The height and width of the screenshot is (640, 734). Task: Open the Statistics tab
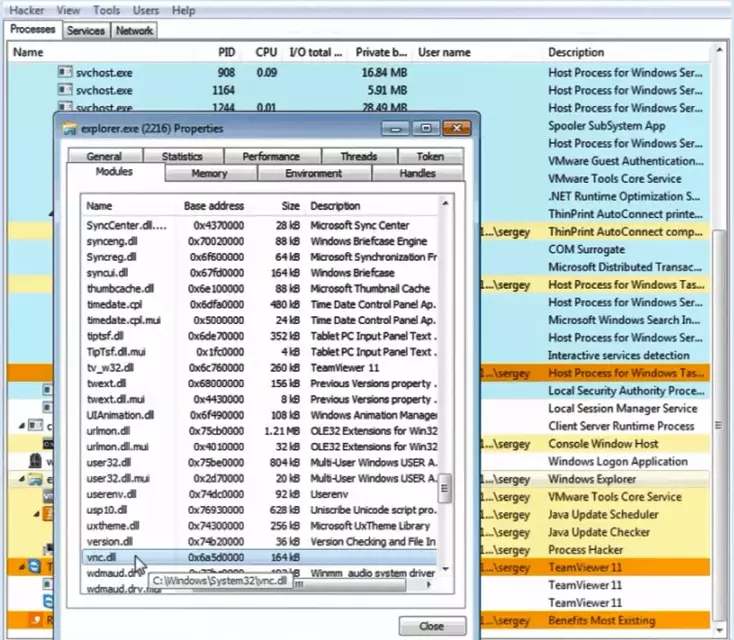pyautogui.click(x=182, y=156)
